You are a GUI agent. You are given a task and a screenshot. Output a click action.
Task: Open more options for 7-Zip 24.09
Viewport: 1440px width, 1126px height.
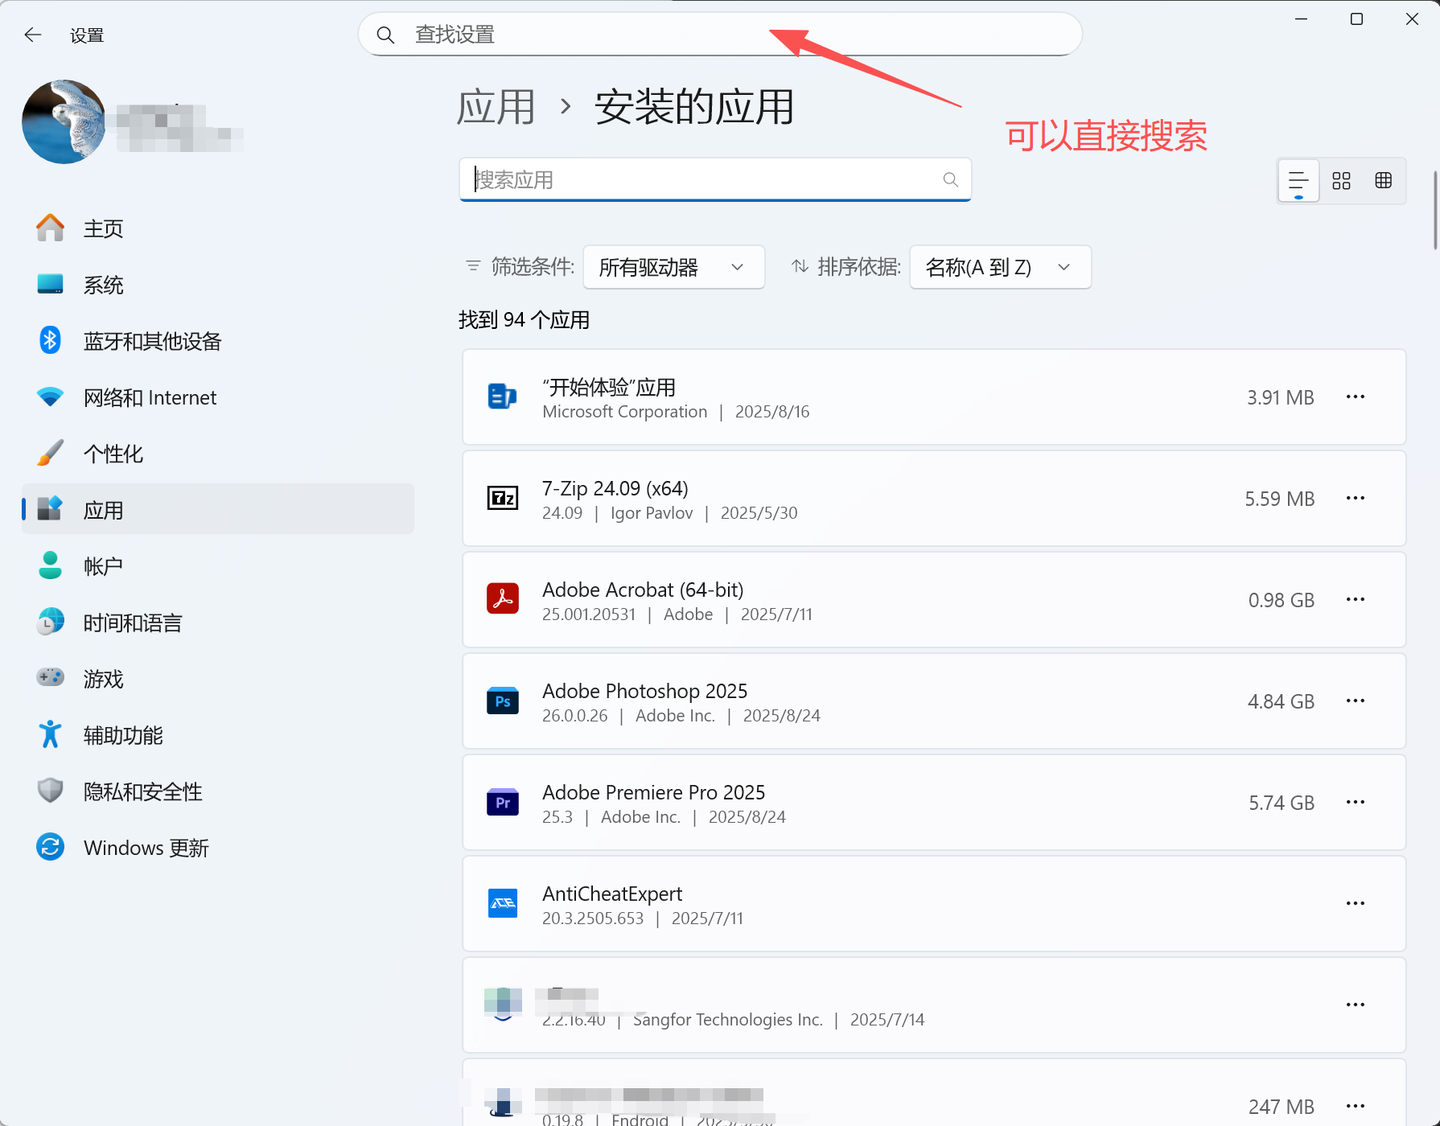(x=1355, y=497)
